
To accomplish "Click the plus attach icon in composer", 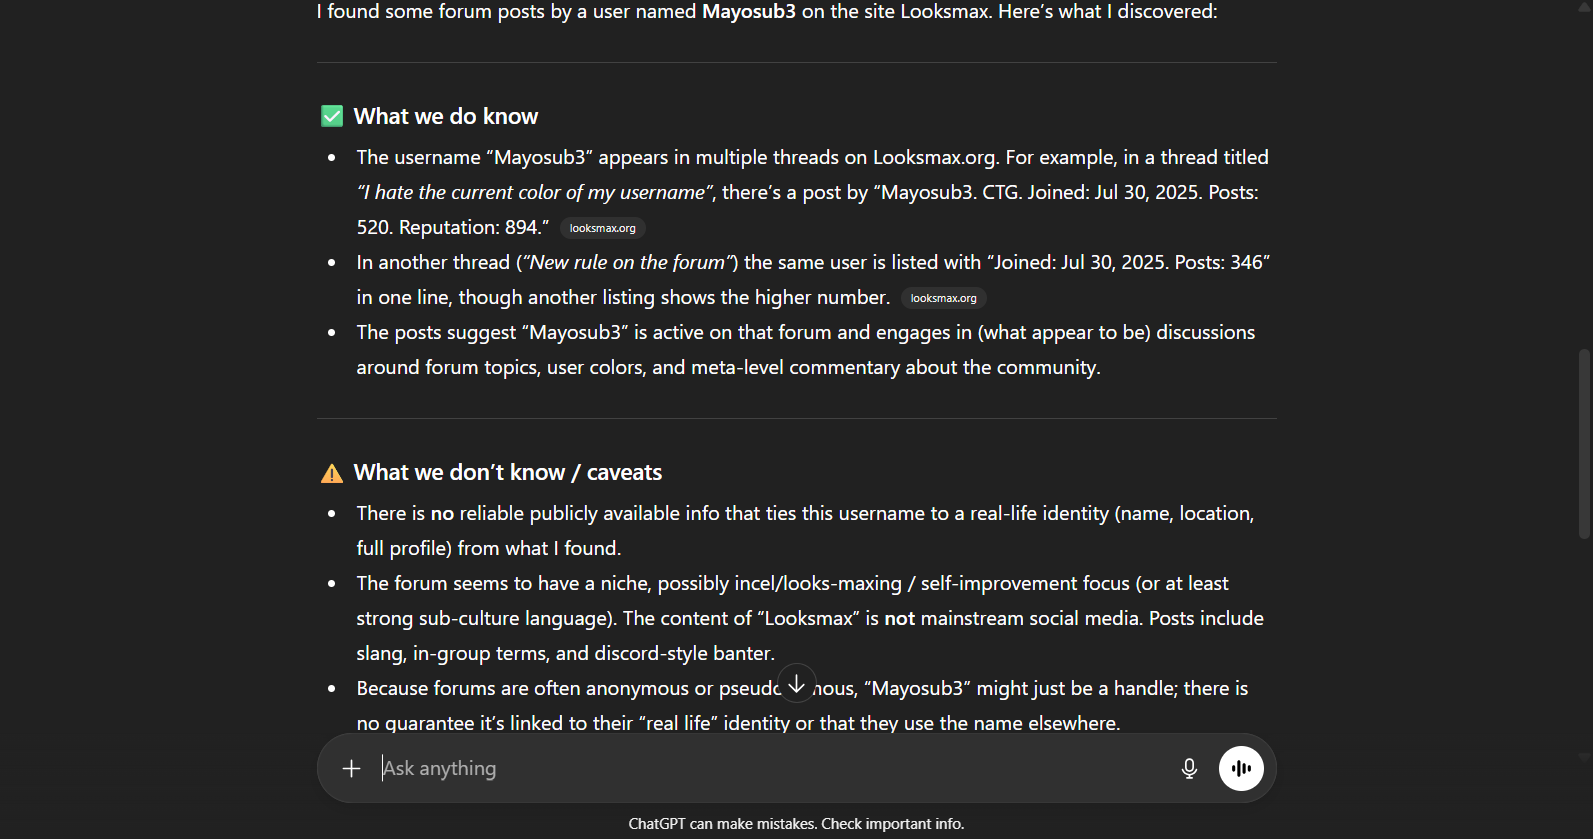I will pyautogui.click(x=351, y=768).
